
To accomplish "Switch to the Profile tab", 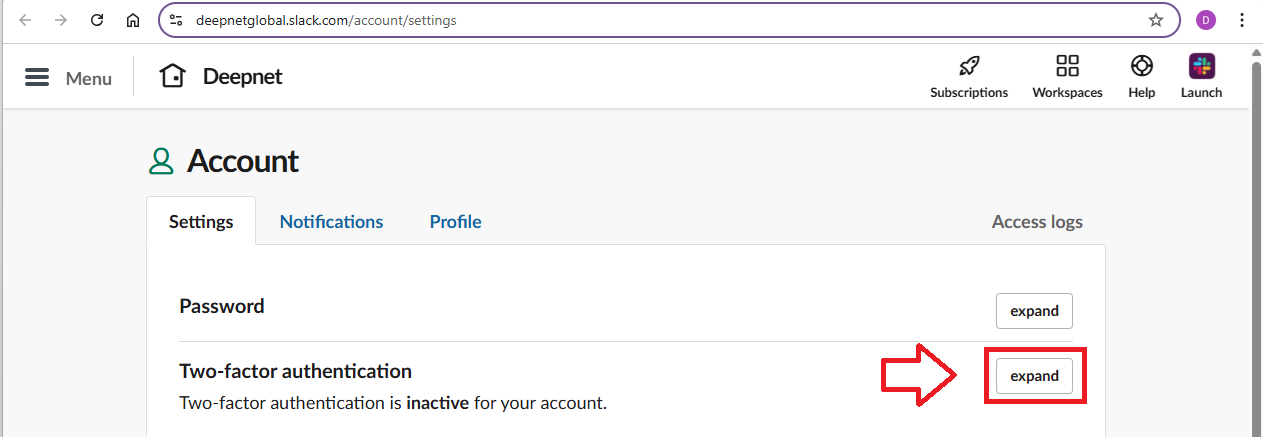I will pos(455,222).
